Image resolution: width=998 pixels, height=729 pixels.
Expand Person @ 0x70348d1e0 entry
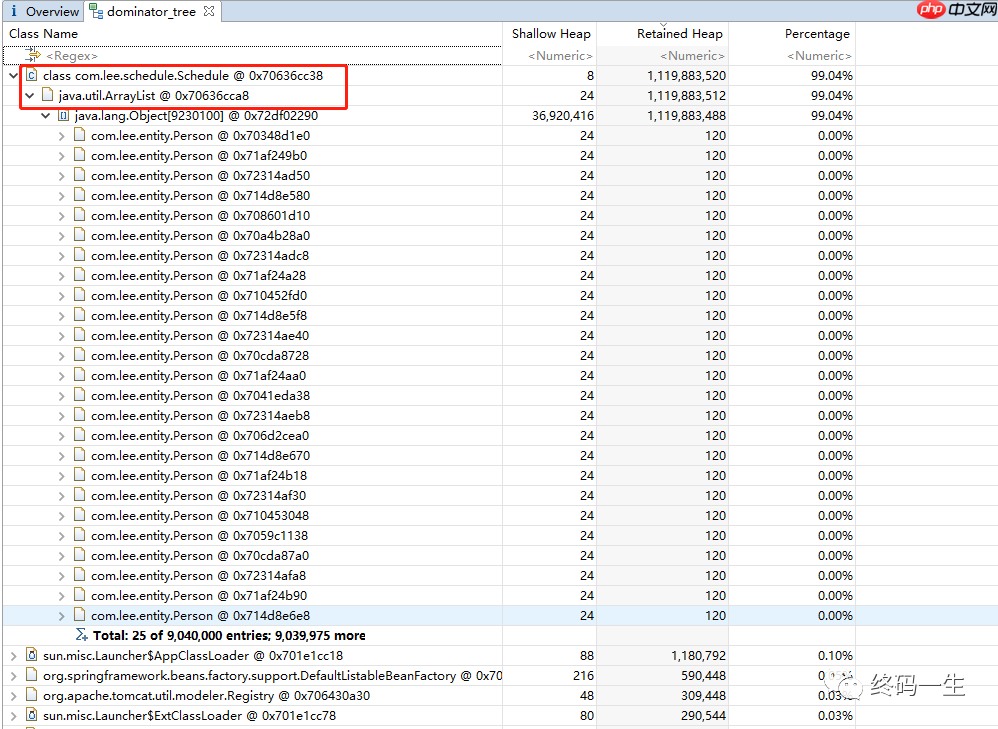[61, 136]
